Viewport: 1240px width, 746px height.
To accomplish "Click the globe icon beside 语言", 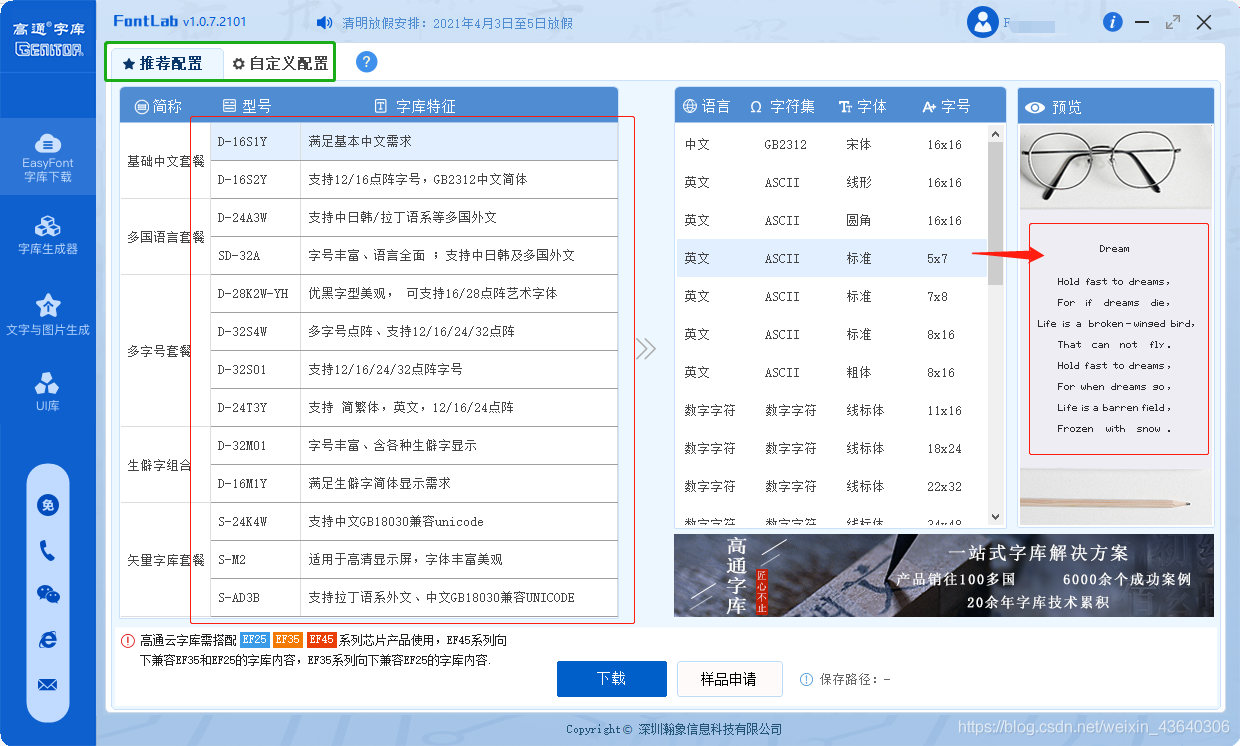I will click(x=690, y=106).
